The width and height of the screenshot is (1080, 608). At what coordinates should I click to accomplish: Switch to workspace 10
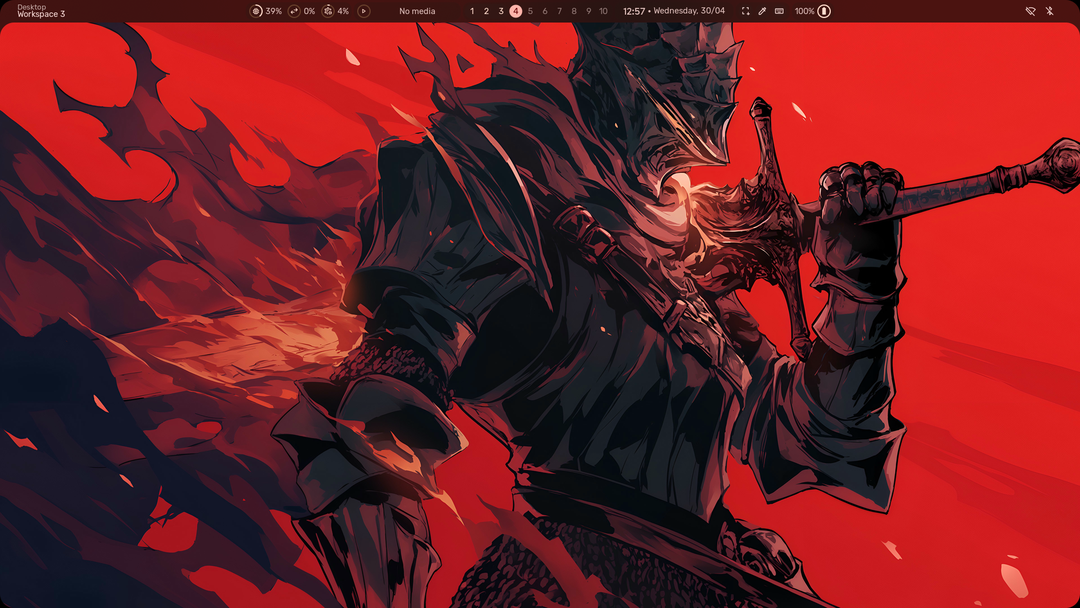[x=603, y=11]
